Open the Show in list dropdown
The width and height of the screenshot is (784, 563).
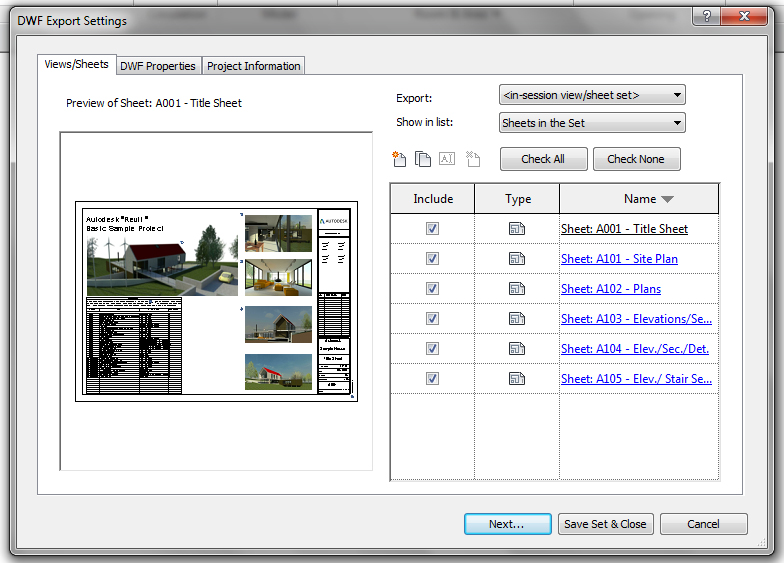click(x=592, y=123)
